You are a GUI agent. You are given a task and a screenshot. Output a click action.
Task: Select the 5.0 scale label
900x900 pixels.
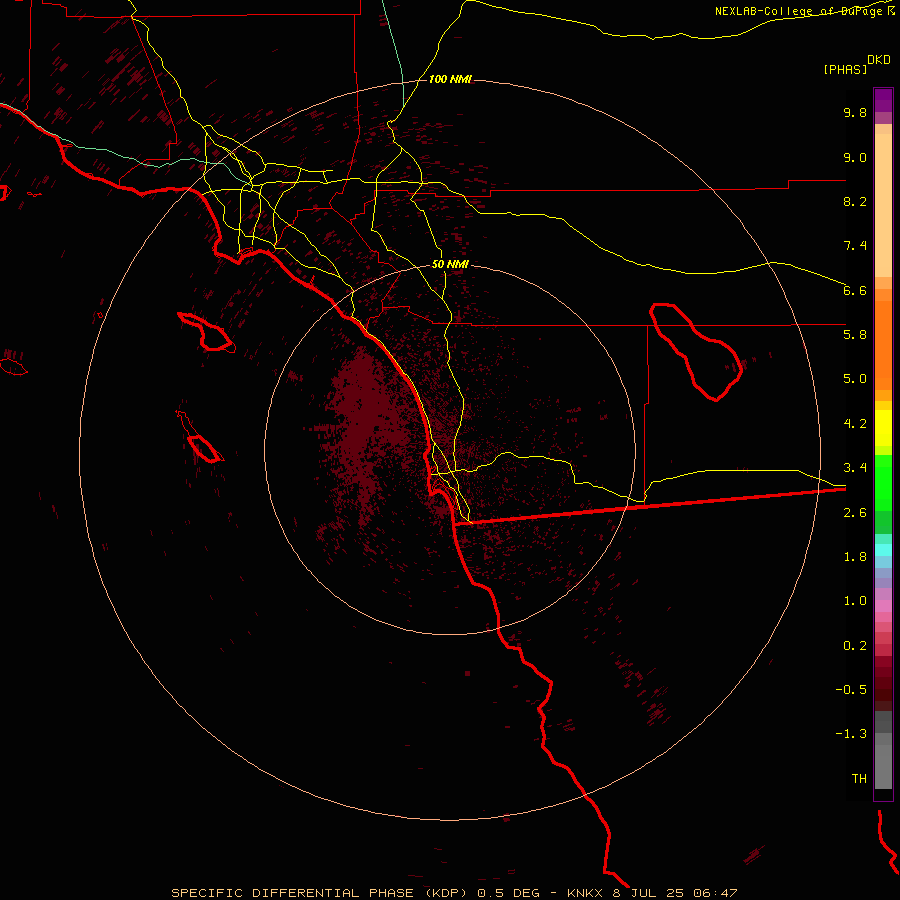[855, 379]
